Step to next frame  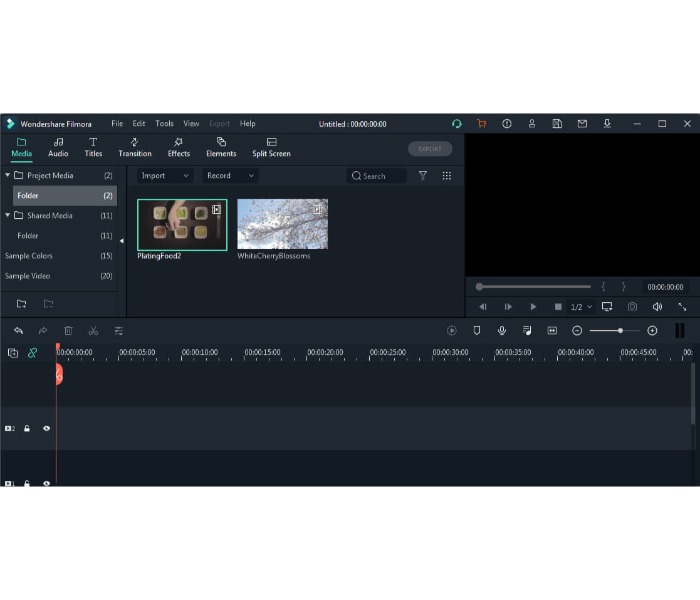508,307
